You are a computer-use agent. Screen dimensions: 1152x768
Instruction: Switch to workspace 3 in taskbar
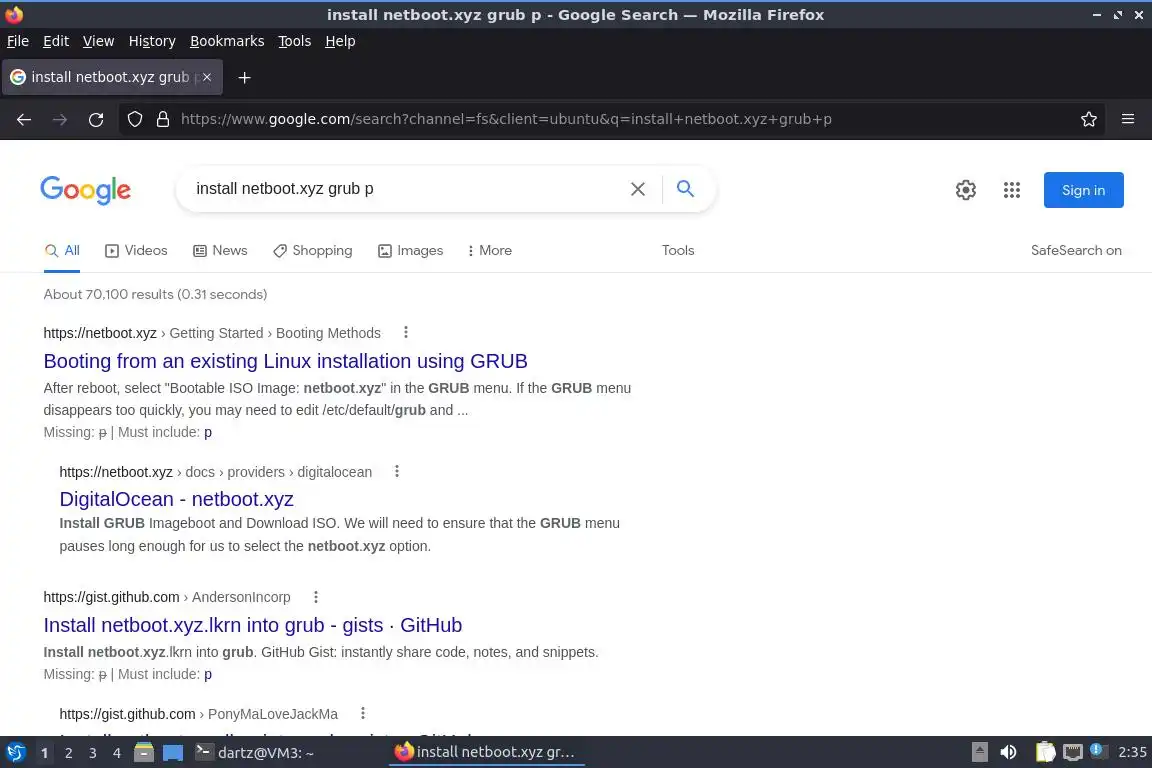pos(93,753)
